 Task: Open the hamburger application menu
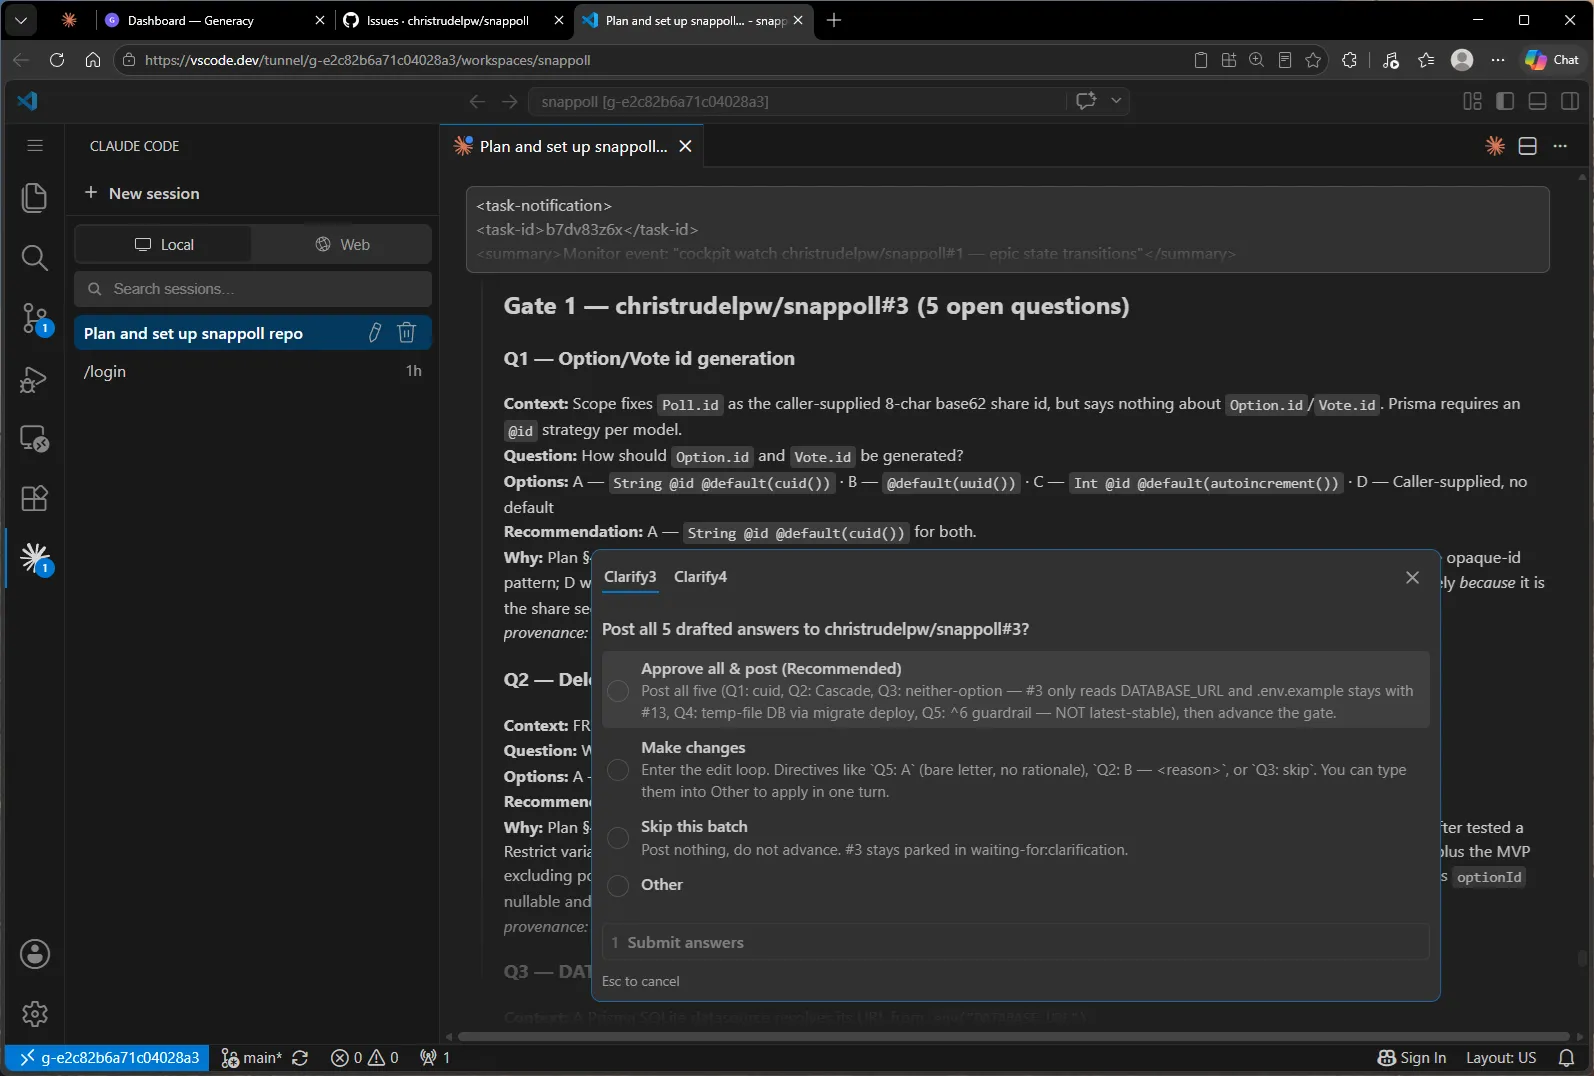34,146
